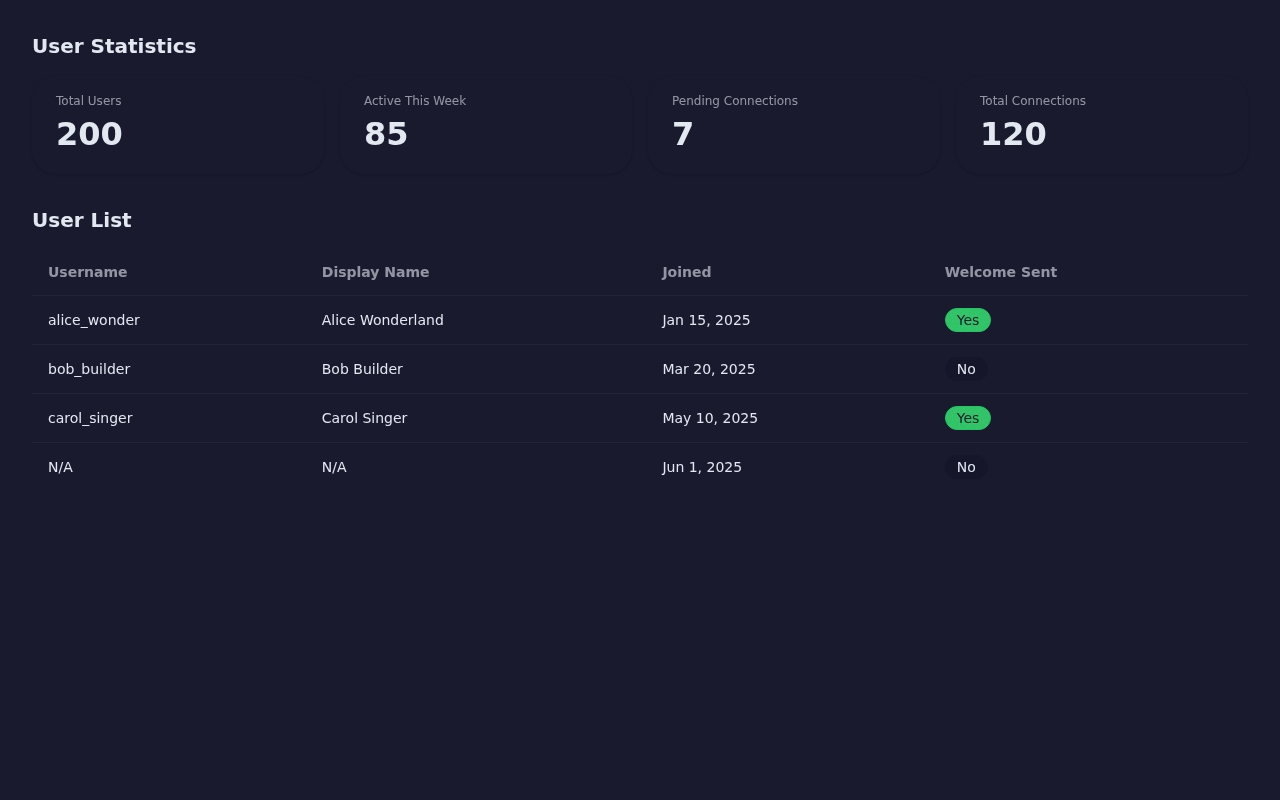Screen dimensions: 1280x800
Task: Click carol_singer in the user list
Action: 90,418
